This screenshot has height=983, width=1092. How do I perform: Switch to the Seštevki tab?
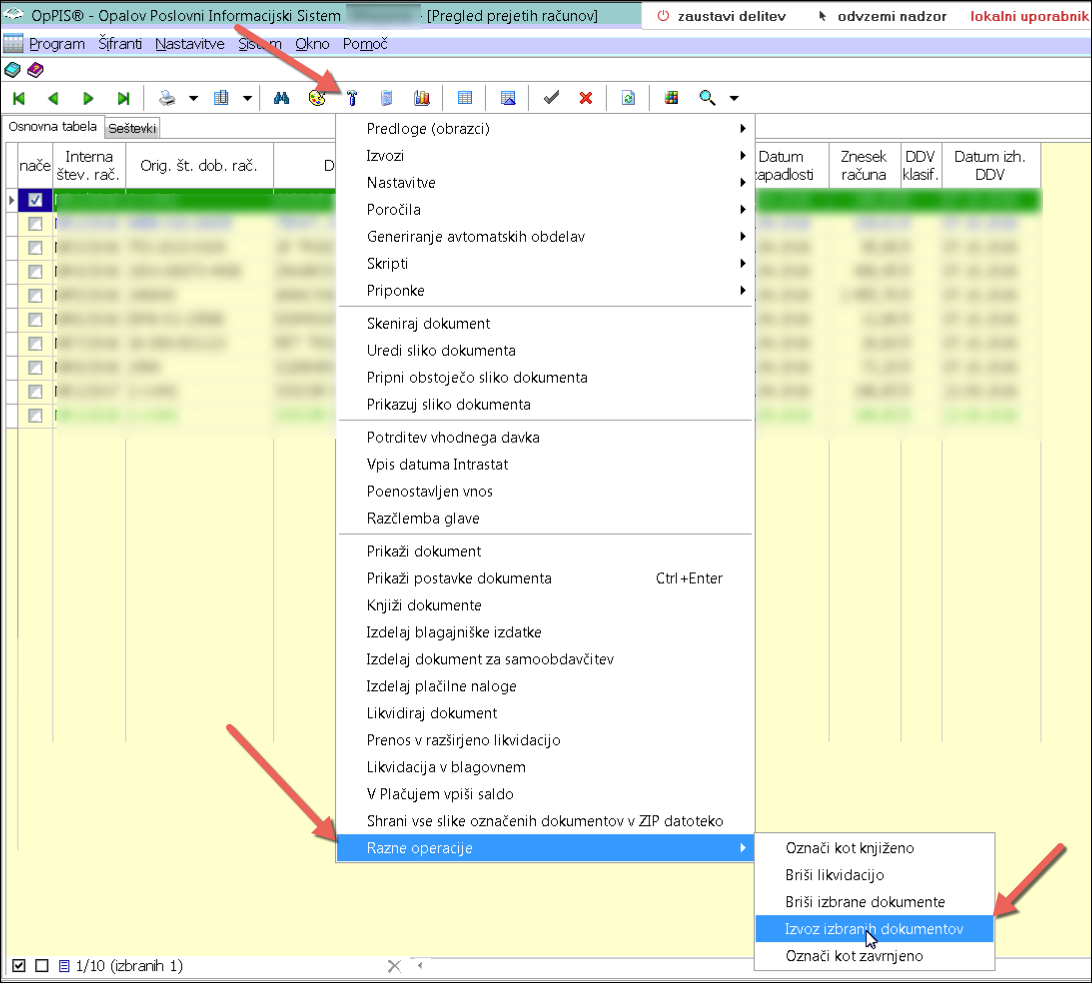pyautogui.click(x=132, y=128)
